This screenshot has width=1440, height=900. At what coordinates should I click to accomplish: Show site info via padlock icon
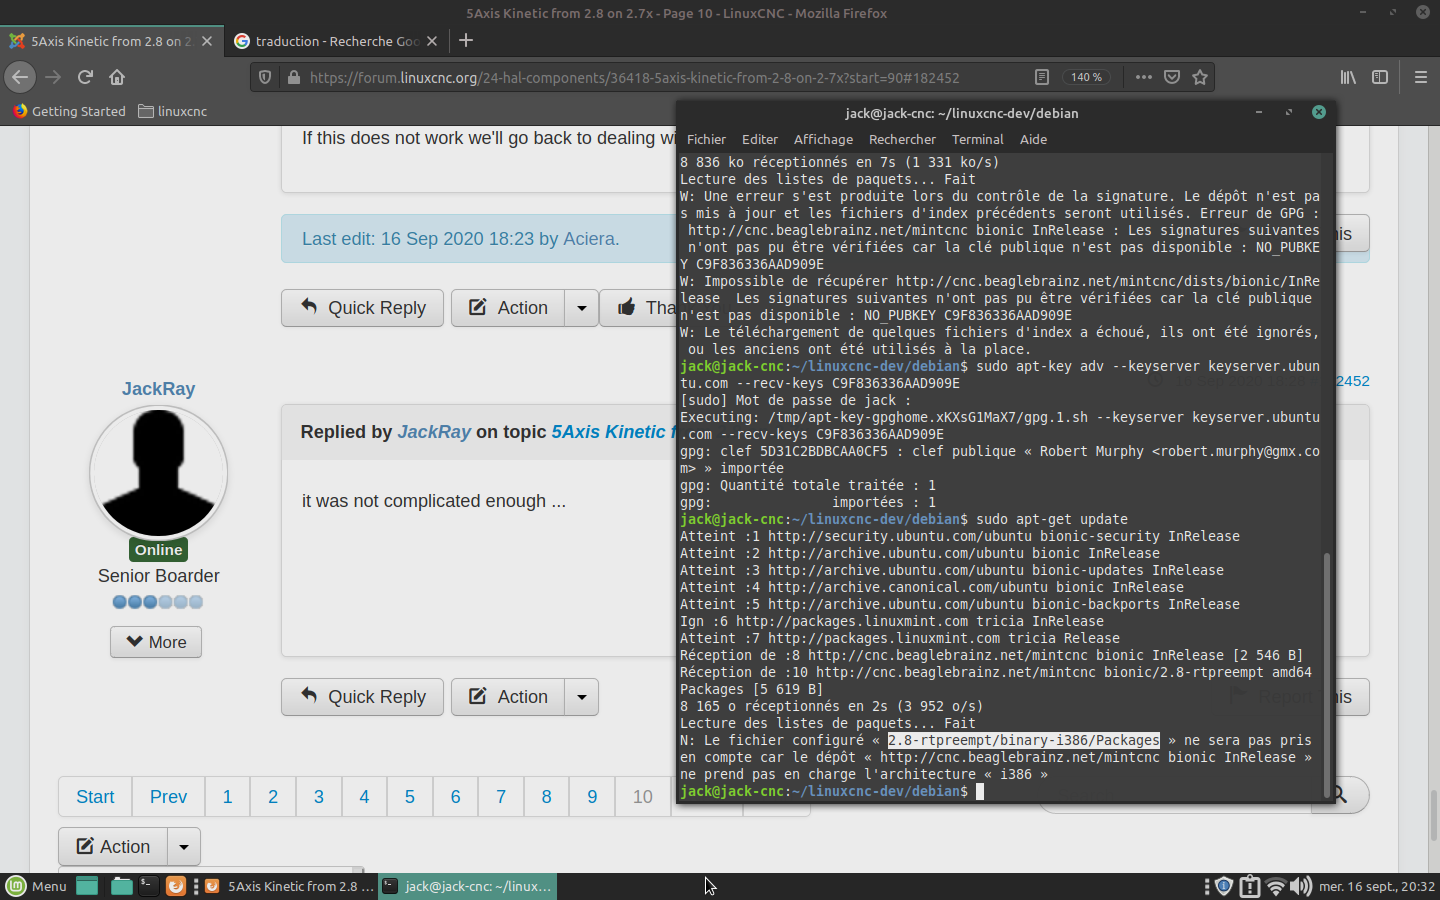(293, 77)
